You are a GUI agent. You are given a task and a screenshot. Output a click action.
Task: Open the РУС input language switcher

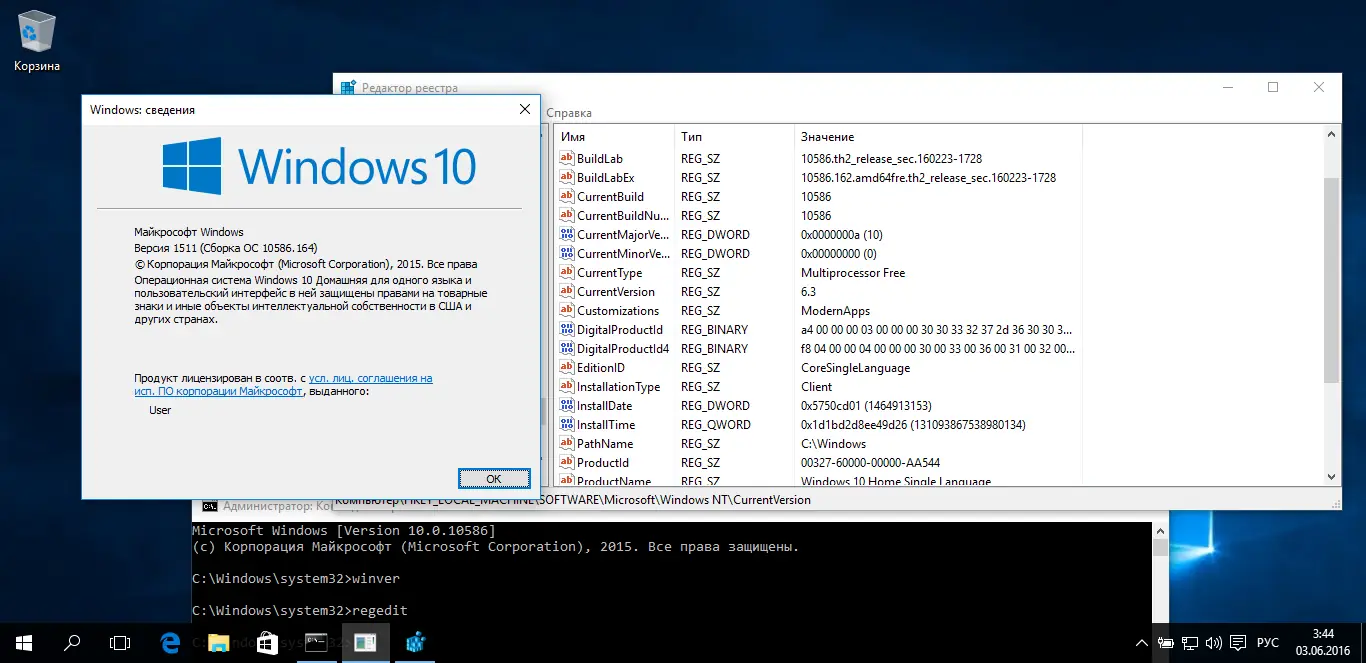[x=1268, y=643]
